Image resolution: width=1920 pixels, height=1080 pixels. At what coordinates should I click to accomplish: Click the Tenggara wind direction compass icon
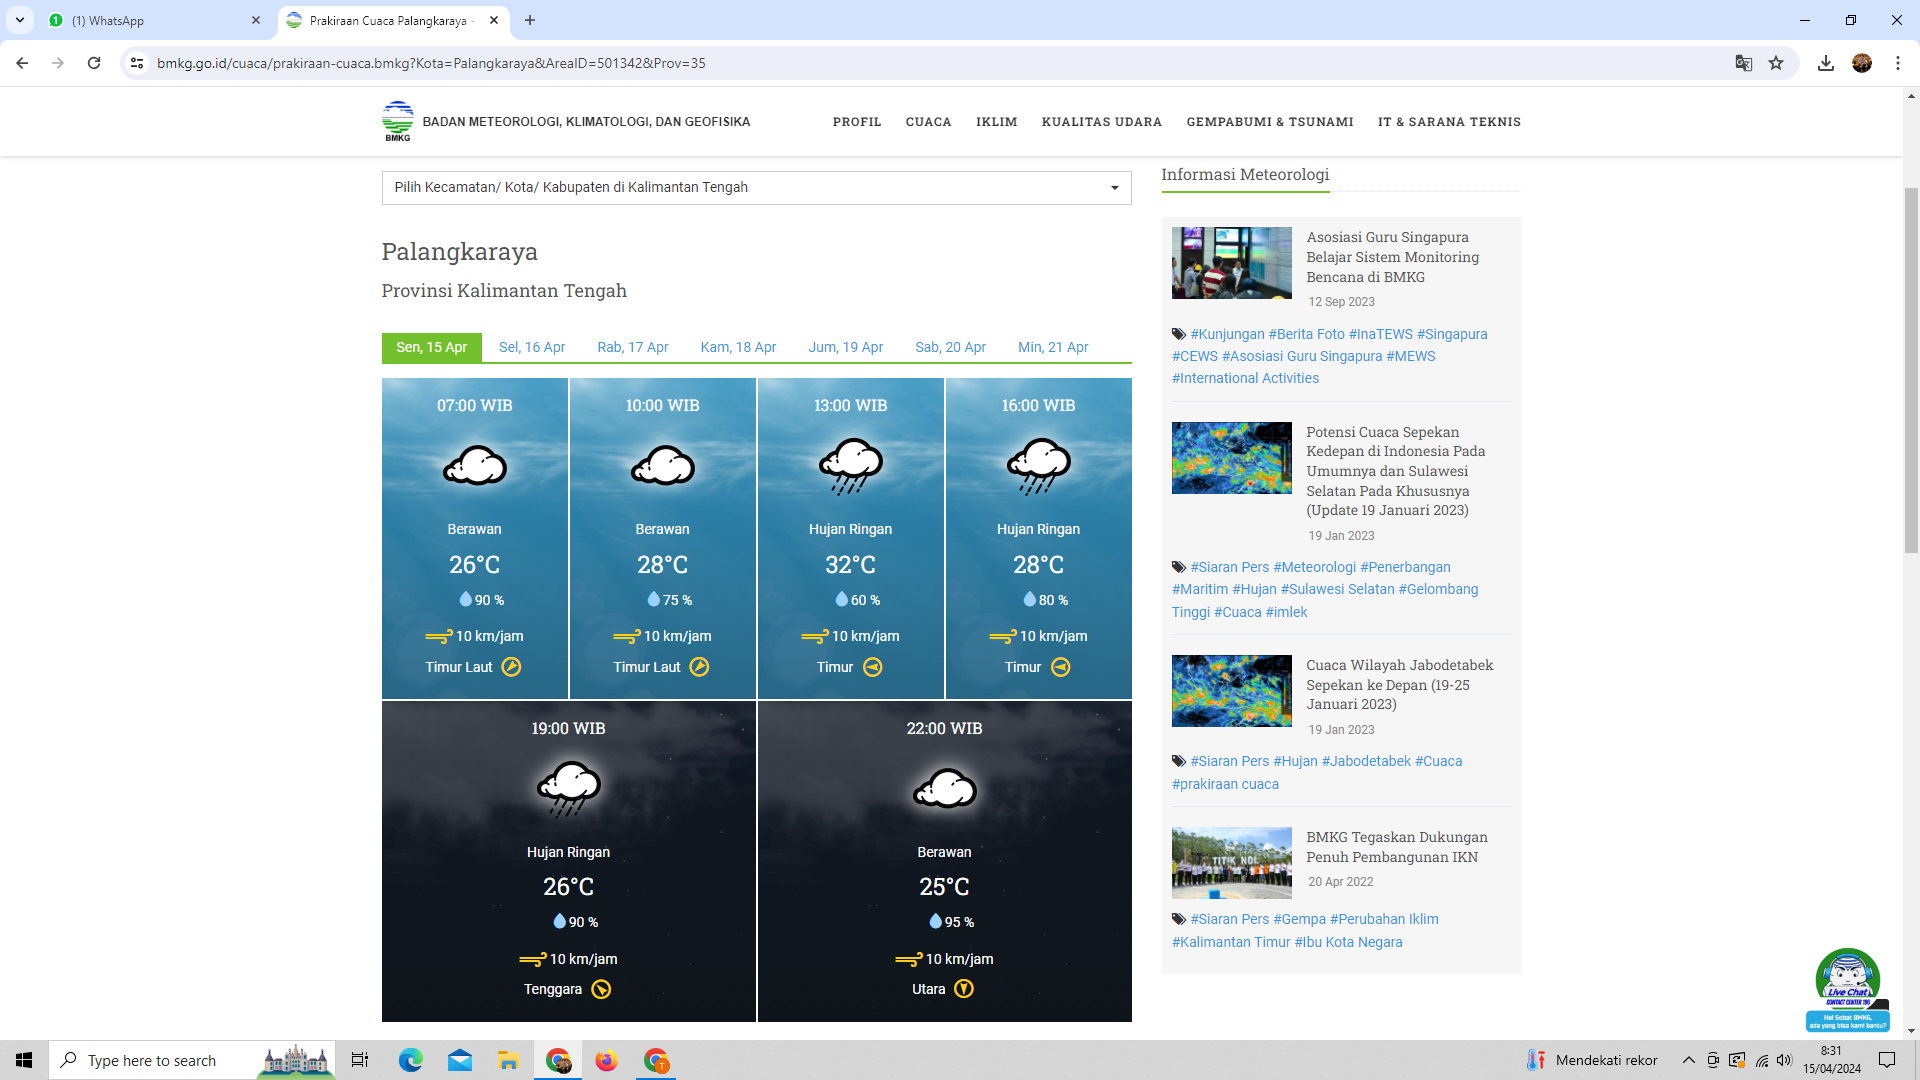pos(601,990)
